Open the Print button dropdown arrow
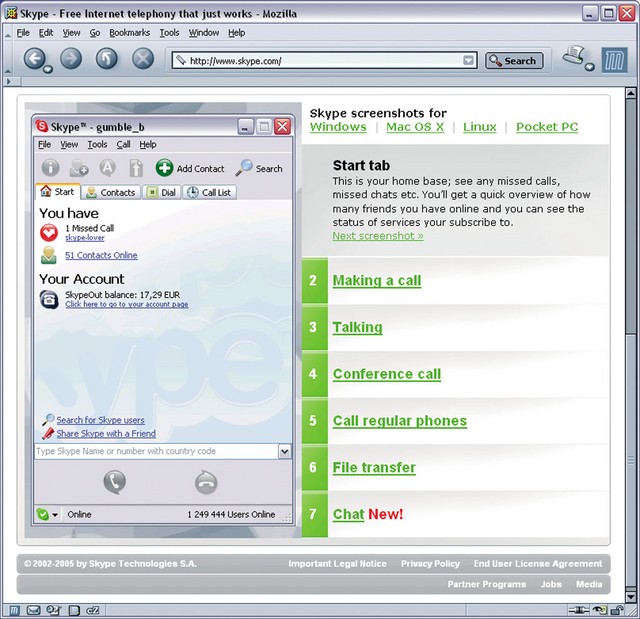 pos(590,67)
